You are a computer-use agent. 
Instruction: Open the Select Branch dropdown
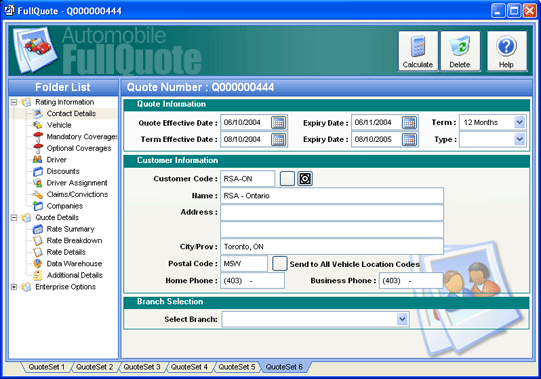coord(402,319)
